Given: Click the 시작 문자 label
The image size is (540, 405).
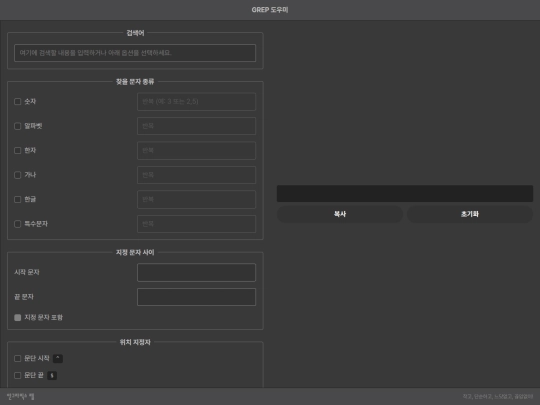Looking at the screenshot, I should 27,272.
